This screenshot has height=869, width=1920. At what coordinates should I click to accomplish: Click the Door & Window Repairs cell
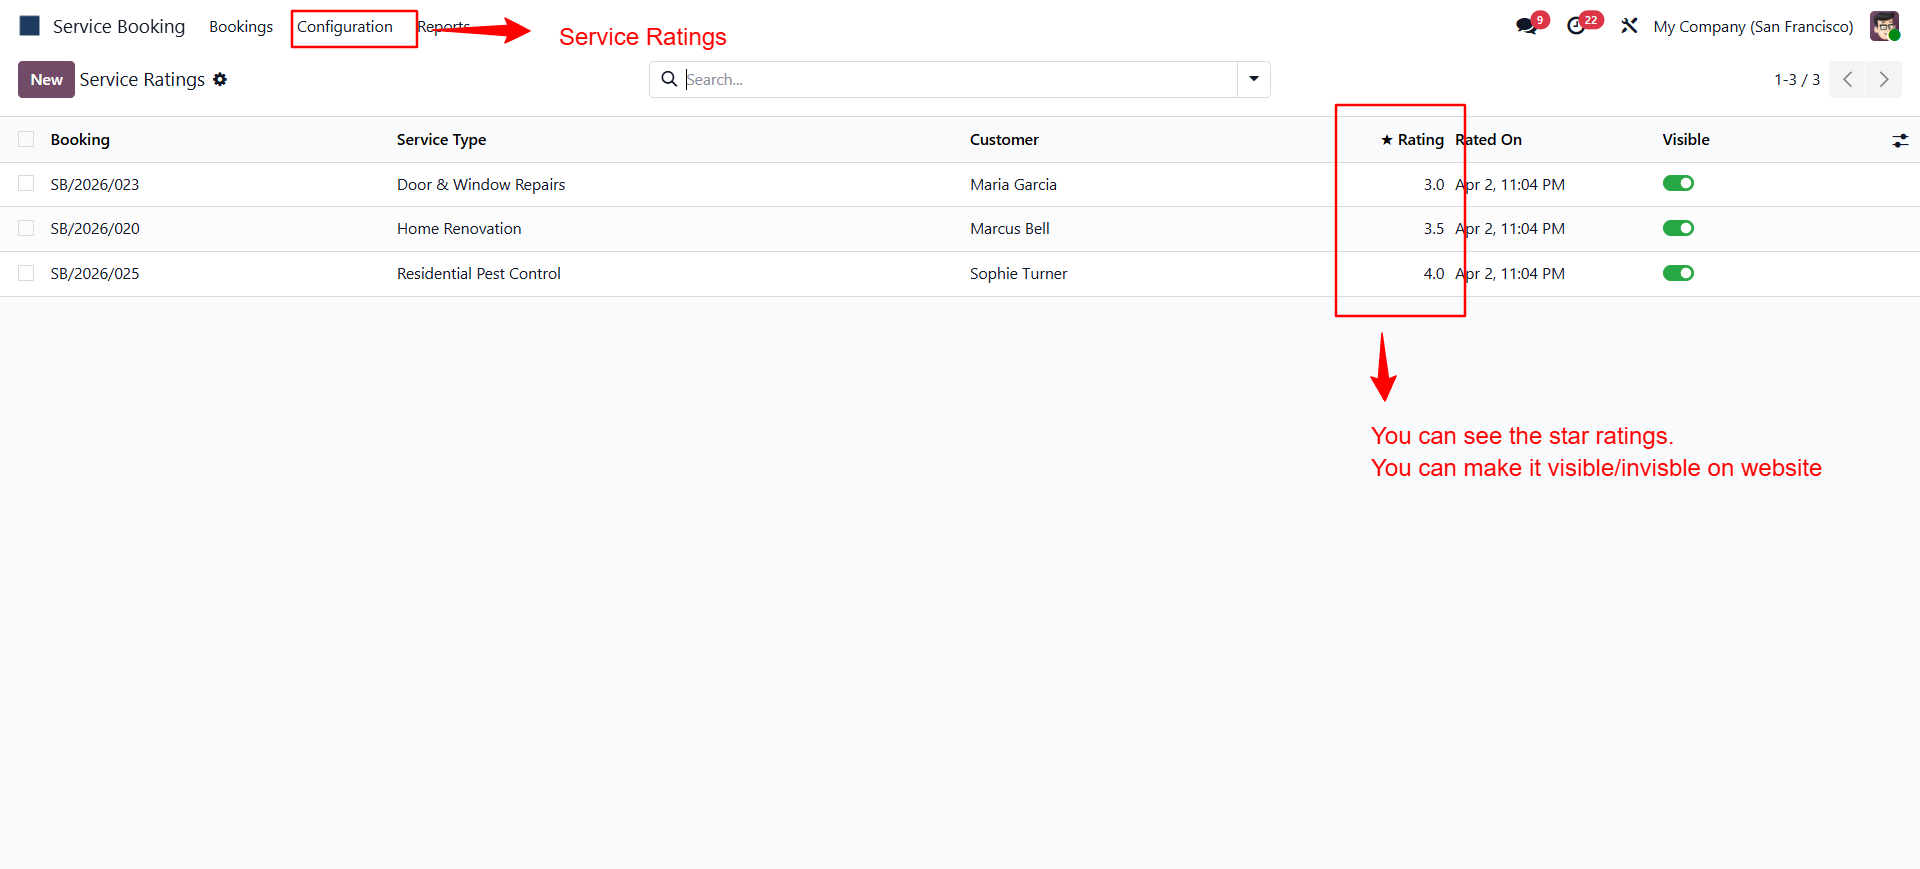click(x=481, y=184)
